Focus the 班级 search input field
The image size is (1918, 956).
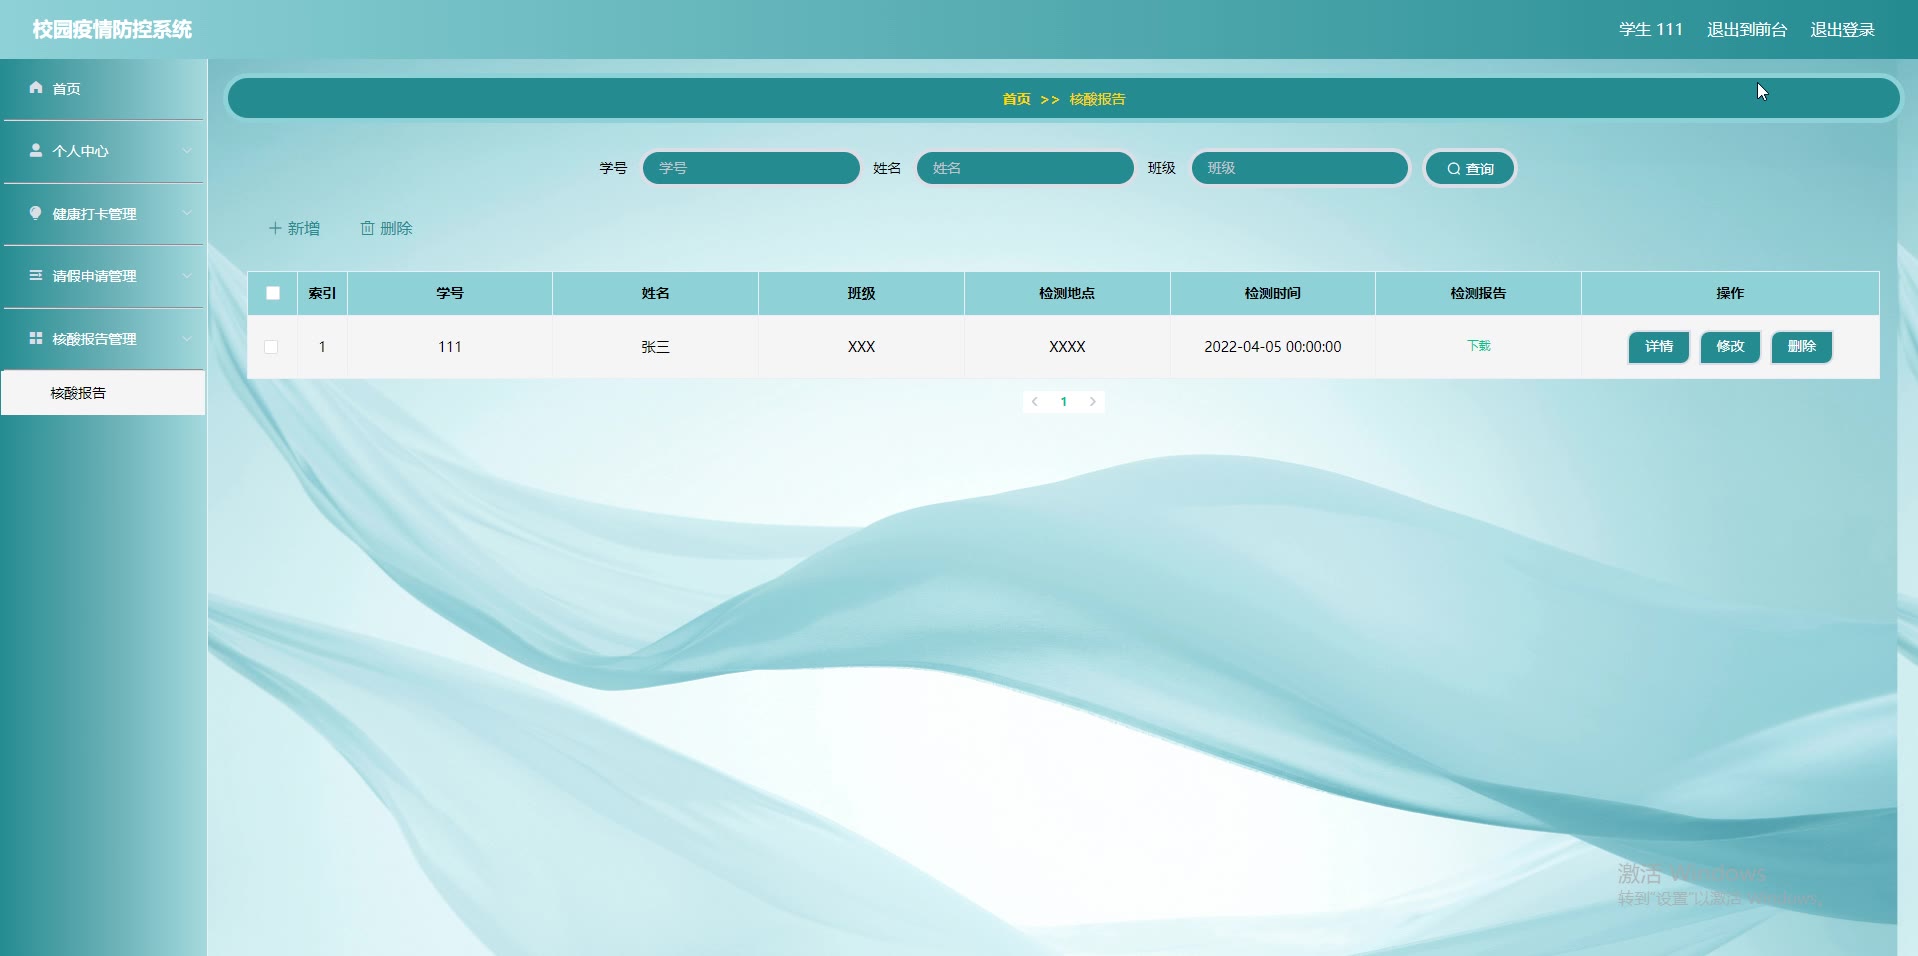tap(1300, 168)
